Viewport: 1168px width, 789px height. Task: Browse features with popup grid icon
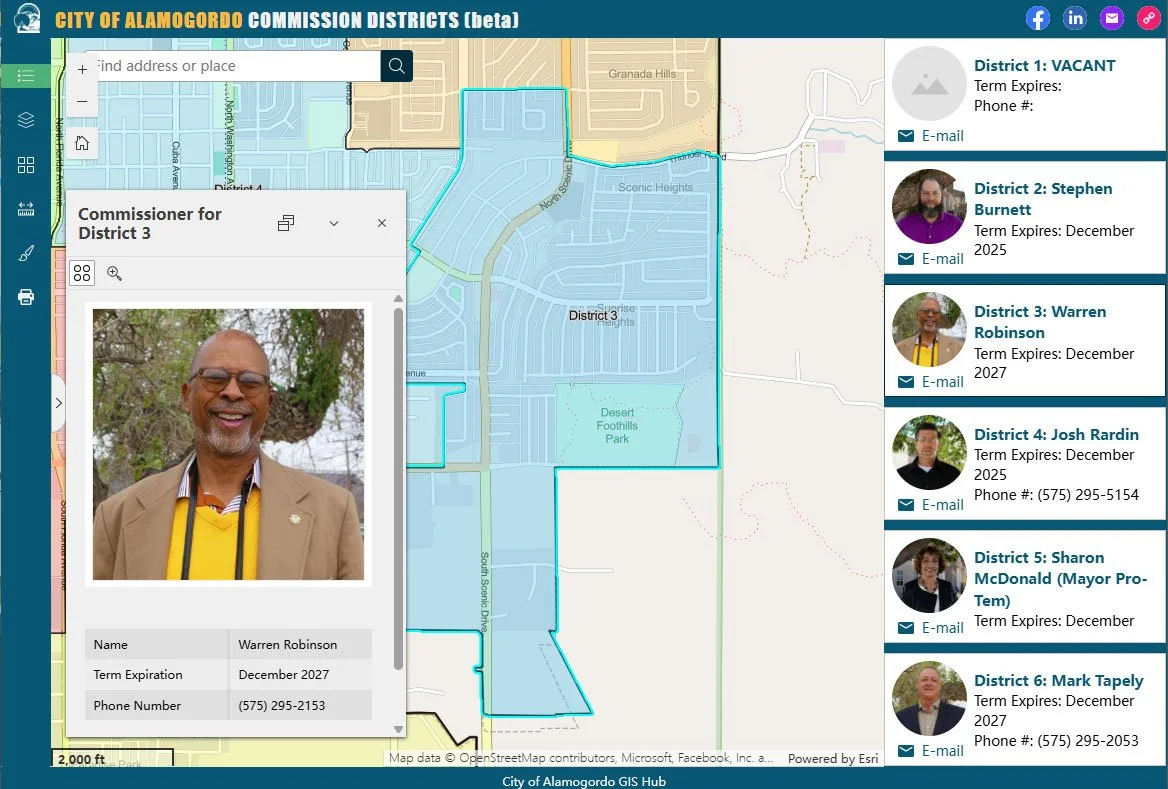click(x=82, y=273)
